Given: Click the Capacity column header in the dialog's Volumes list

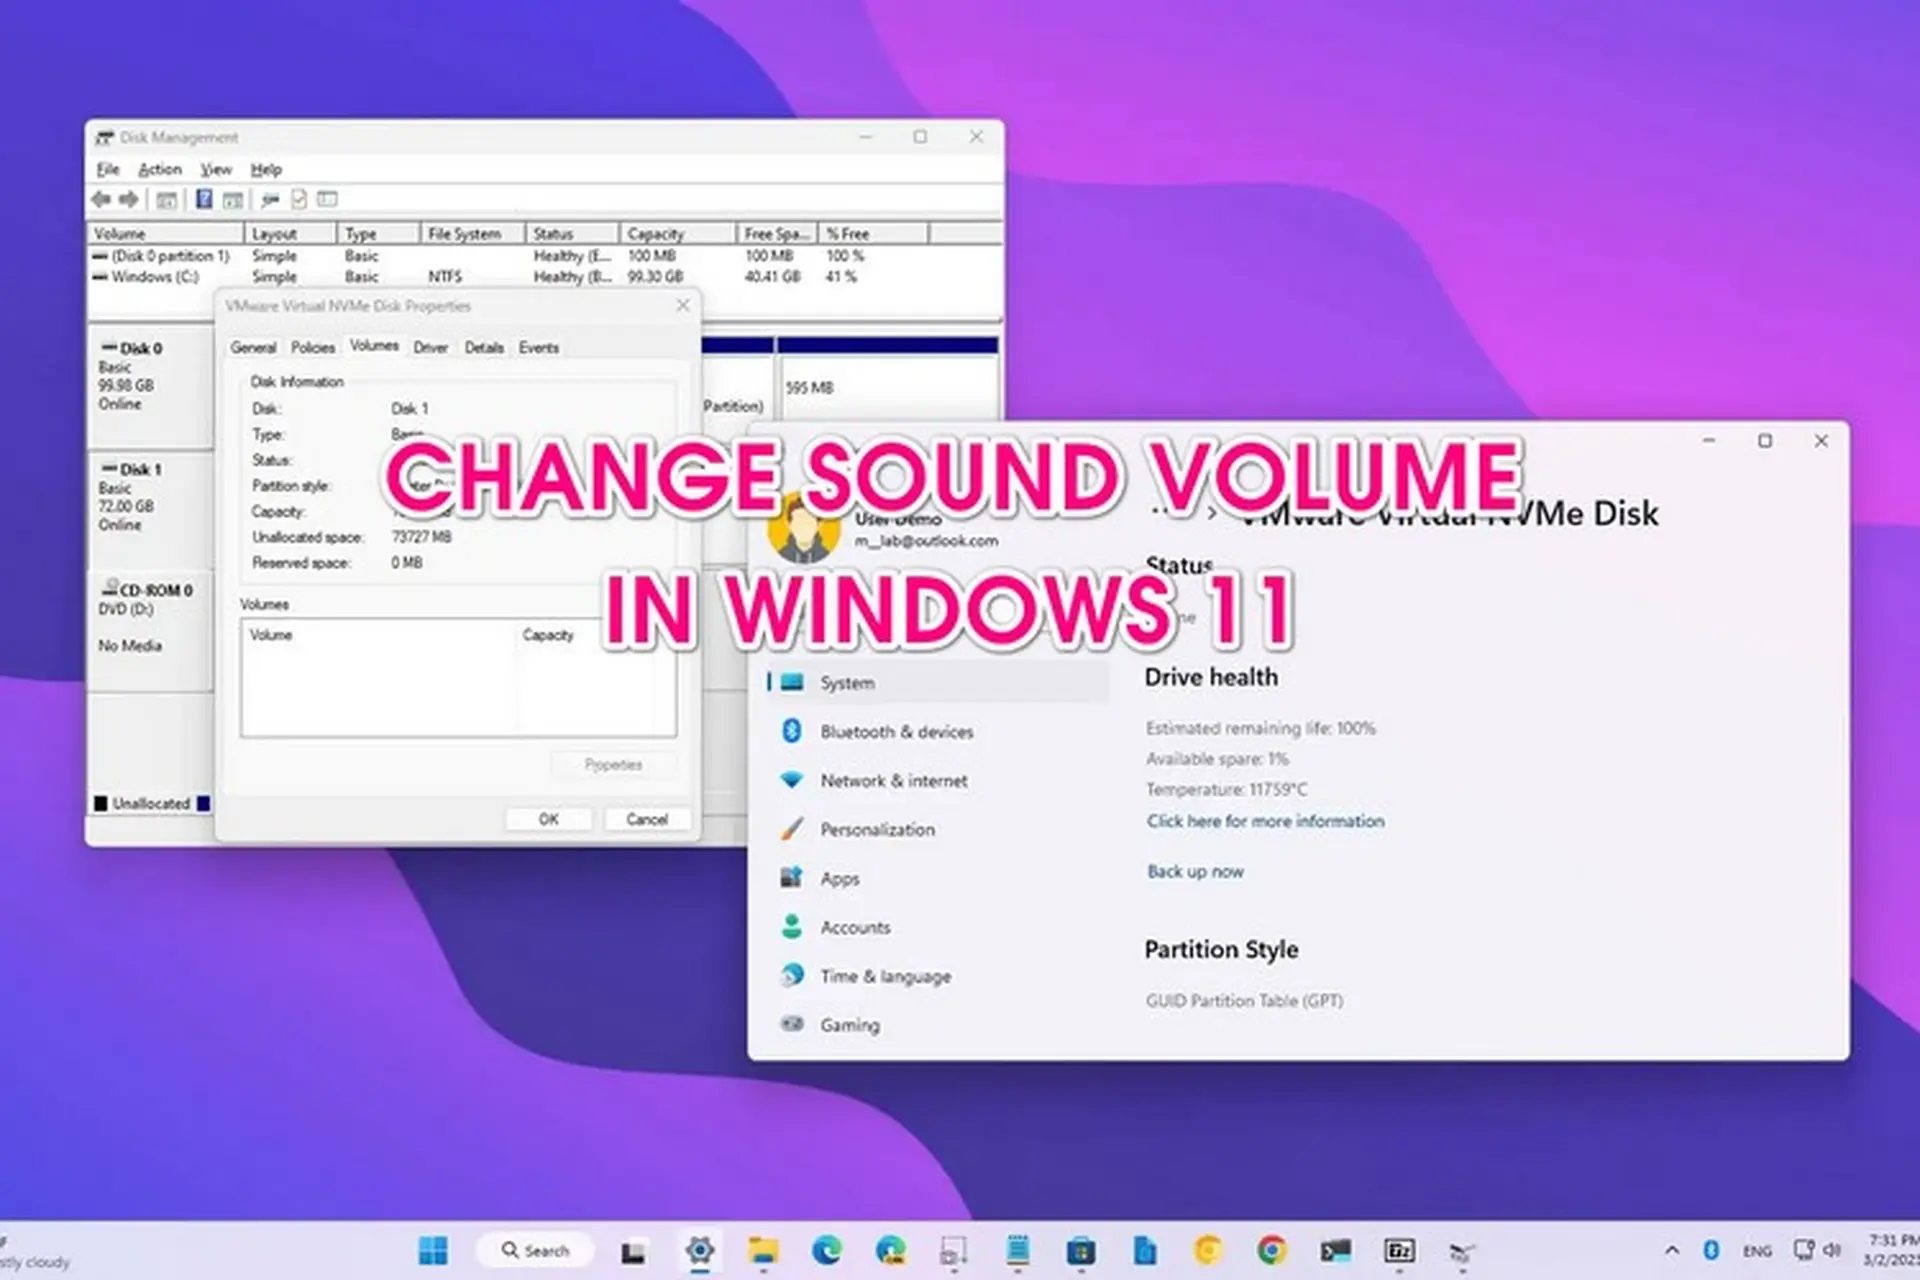Looking at the screenshot, I should [x=548, y=635].
